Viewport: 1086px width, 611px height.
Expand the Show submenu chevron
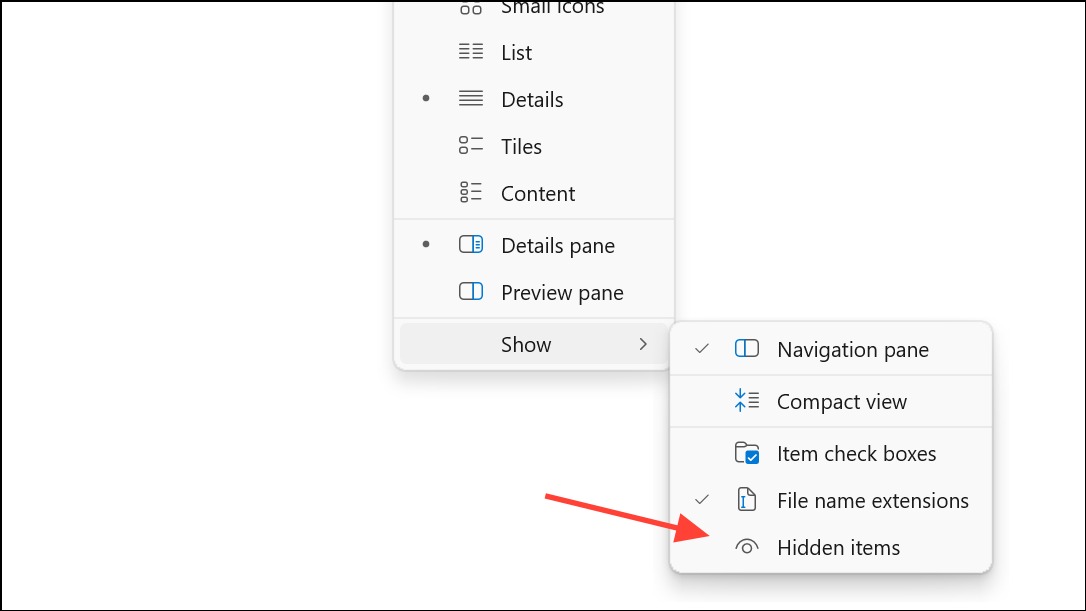tap(643, 344)
